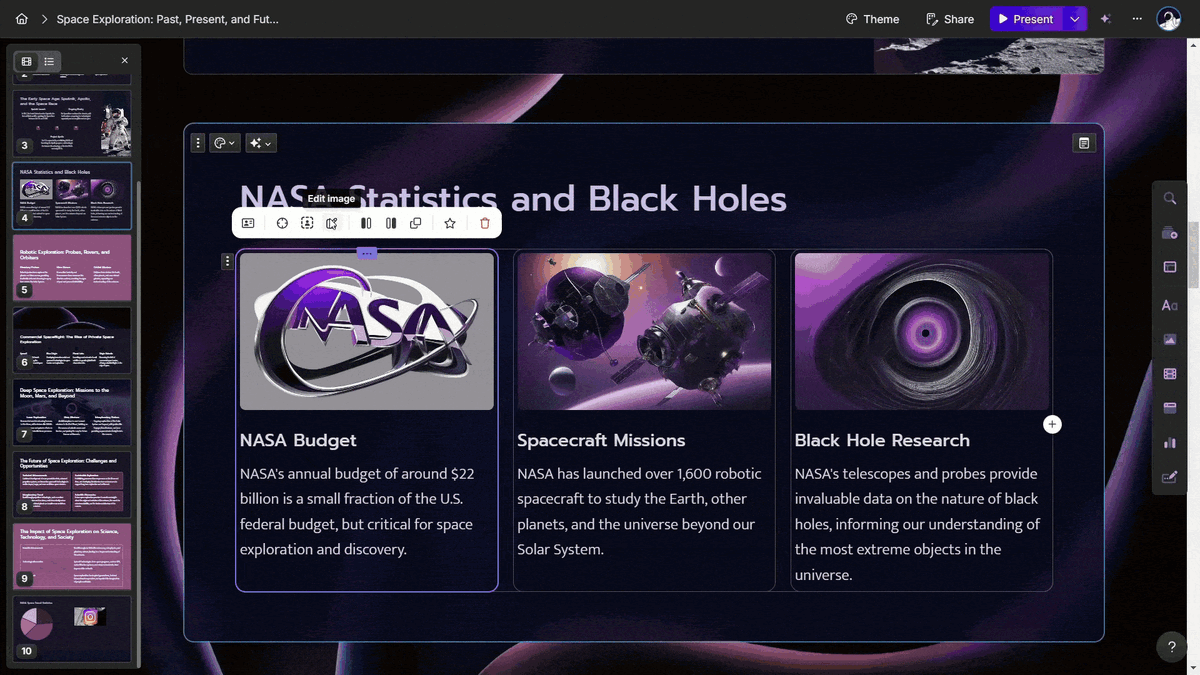Select slide 10 thumbnail with pie chart
The height and width of the screenshot is (675, 1200).
click(72, 628)
